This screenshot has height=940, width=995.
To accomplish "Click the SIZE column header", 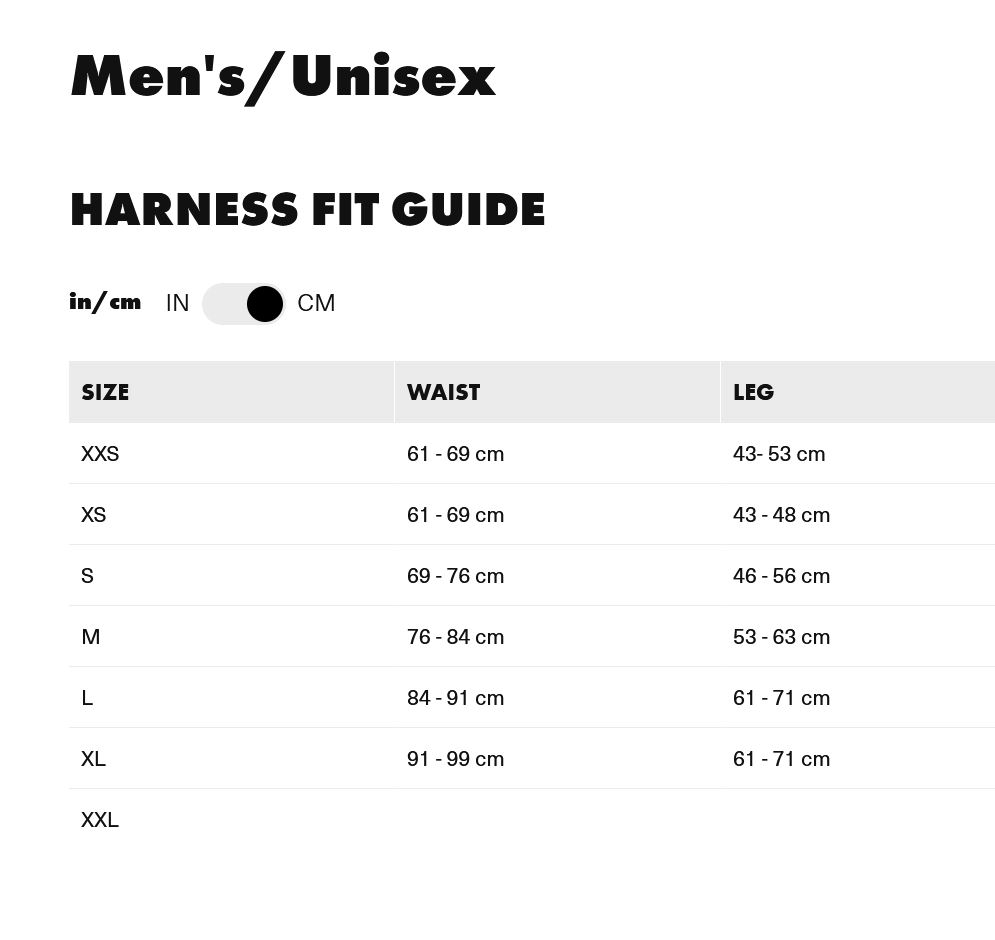I will tap(105, 392).
